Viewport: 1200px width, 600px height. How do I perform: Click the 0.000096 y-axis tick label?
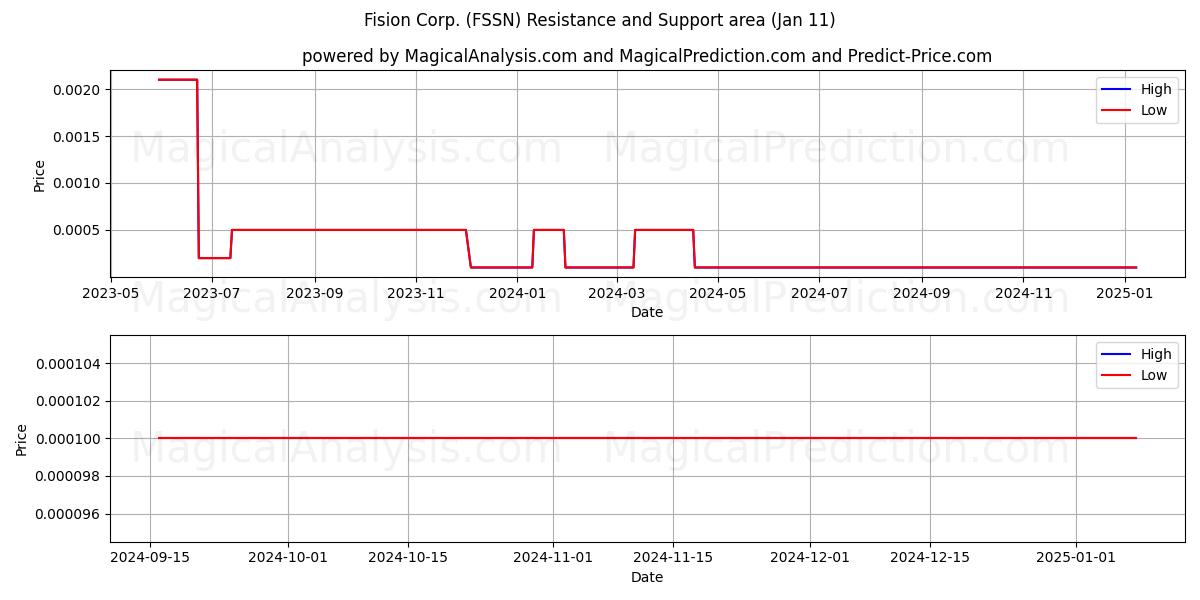click(x=68, y=515)
